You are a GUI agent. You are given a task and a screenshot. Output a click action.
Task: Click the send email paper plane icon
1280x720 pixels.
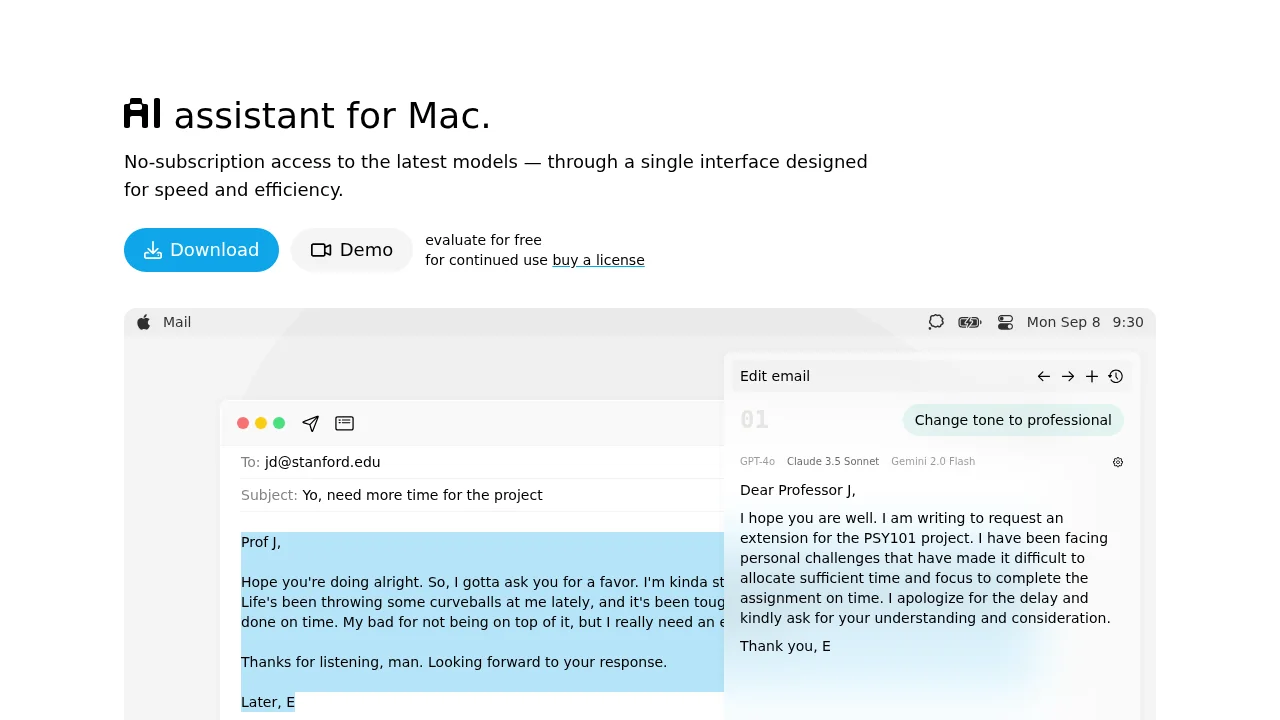(310, 423)
